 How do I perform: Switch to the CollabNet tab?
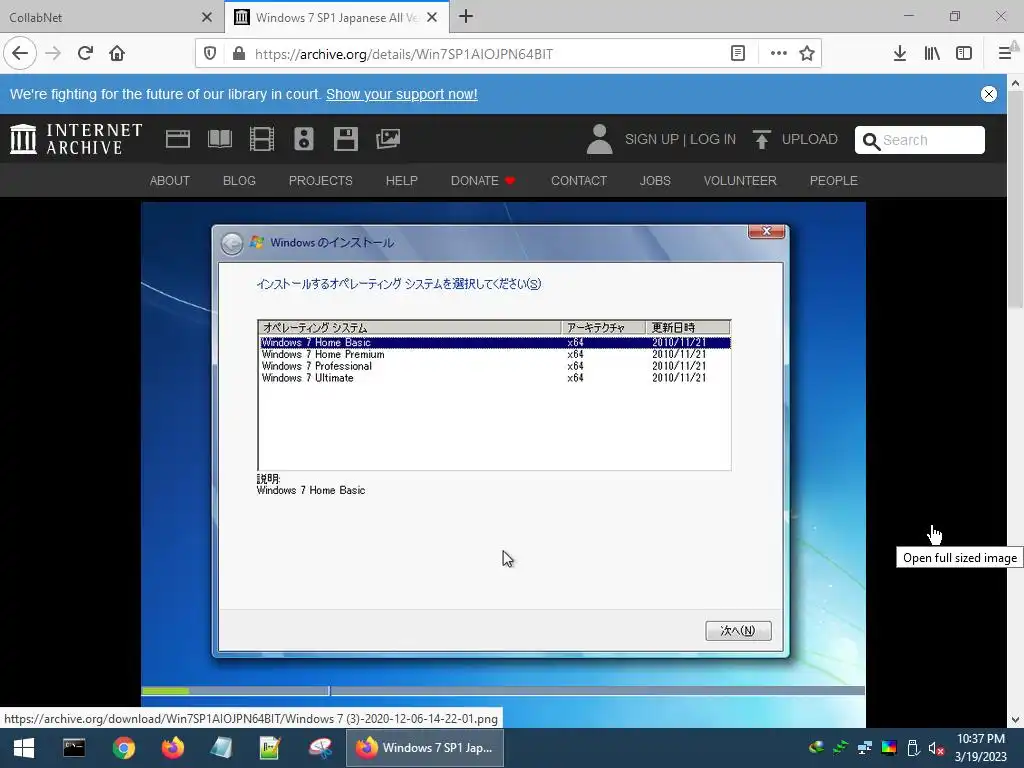pyautogui.click(x=104, y=17)
